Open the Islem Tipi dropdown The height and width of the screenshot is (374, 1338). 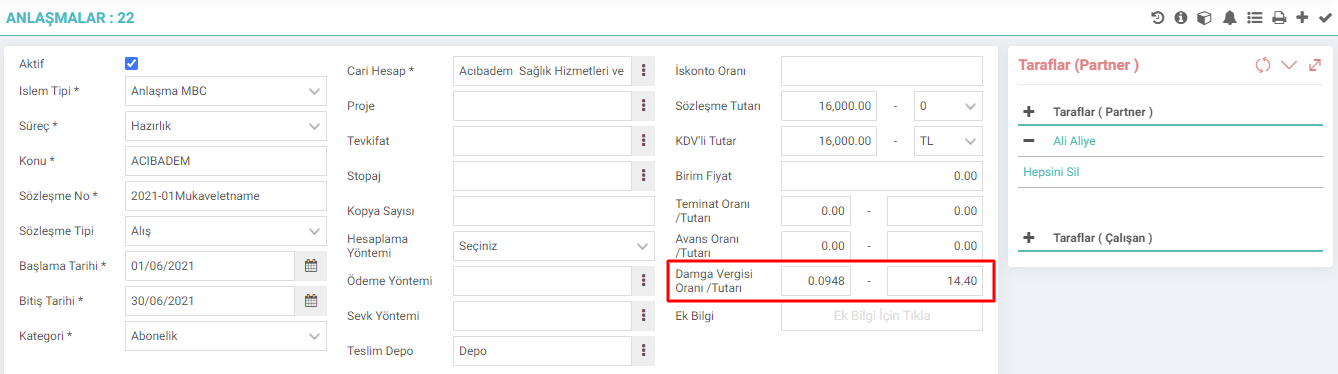click(x=226, y=91)
